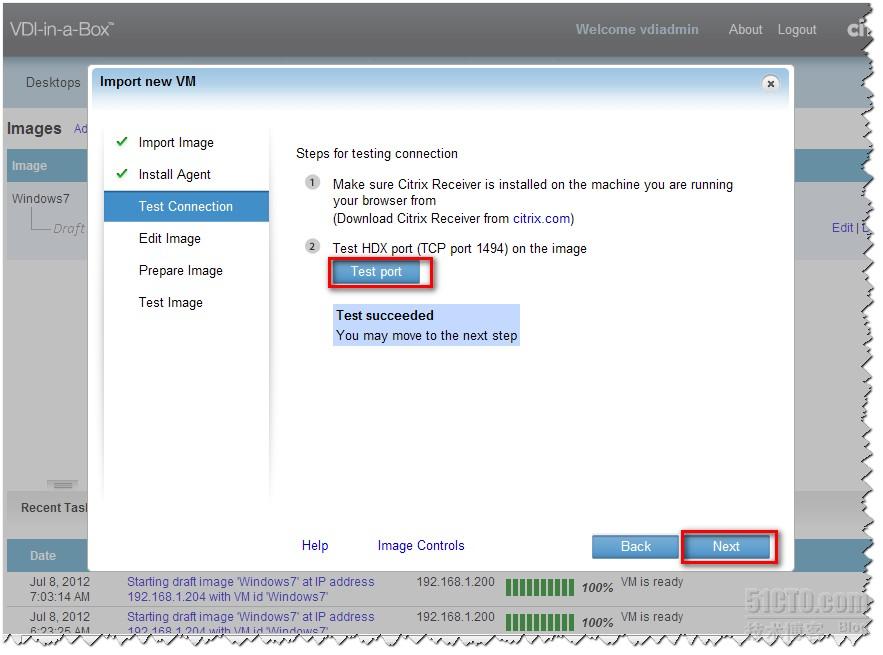Viewport: 883px width, 655px height.
Task: Click the Images section heading
Action: pyautogui.click(x=34, y=128)
